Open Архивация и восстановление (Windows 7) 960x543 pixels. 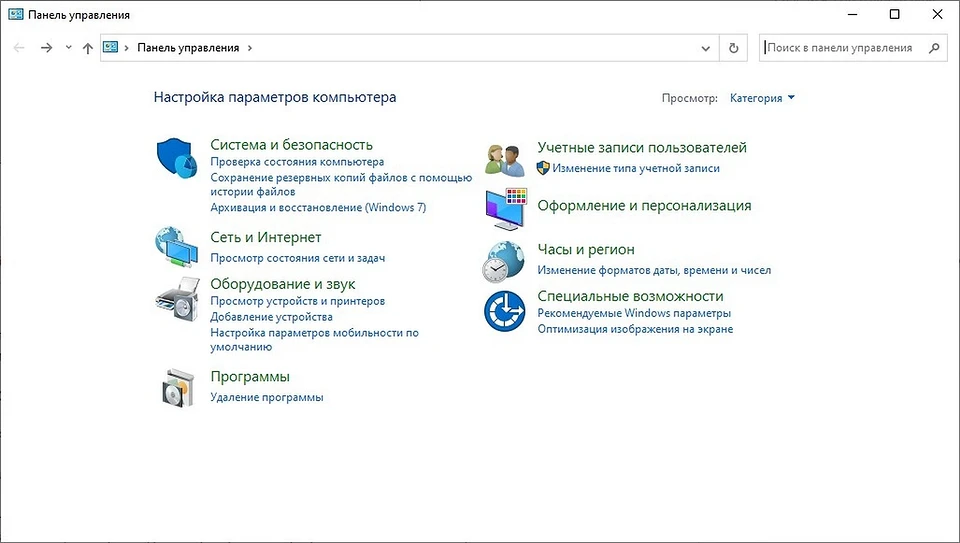point(318,208)
